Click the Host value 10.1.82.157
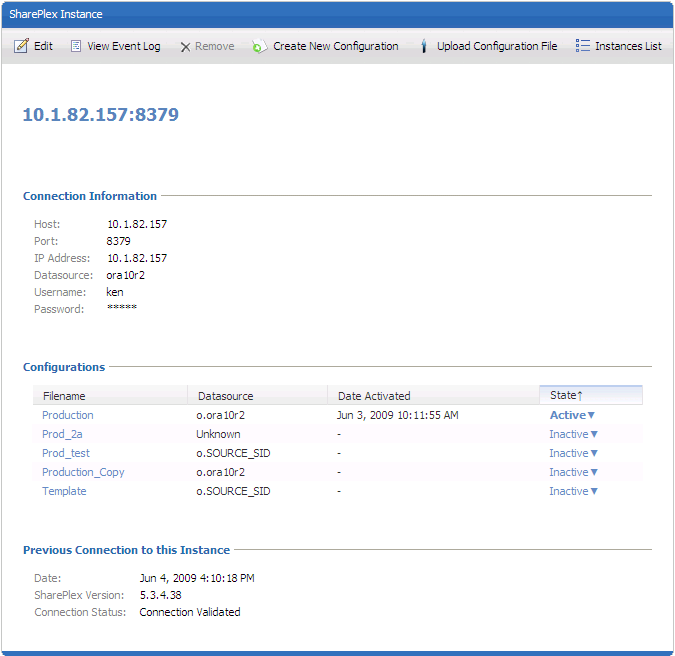This screenshot has width=675, height=656. (x=137, y=224)
